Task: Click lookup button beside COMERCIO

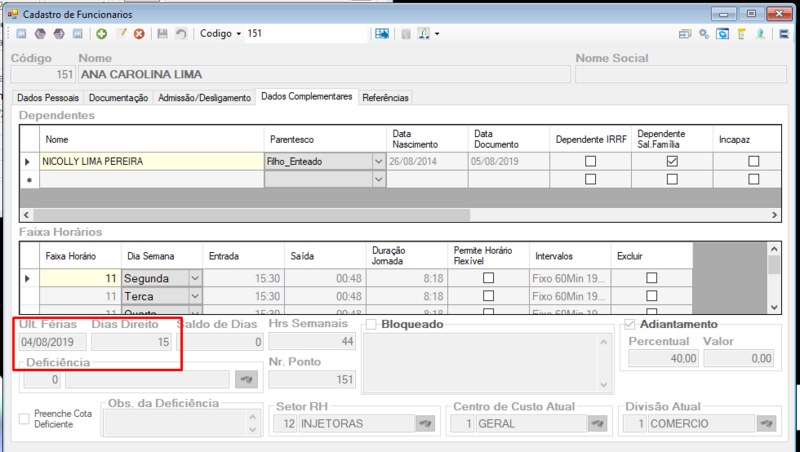Action: [766, 423]
